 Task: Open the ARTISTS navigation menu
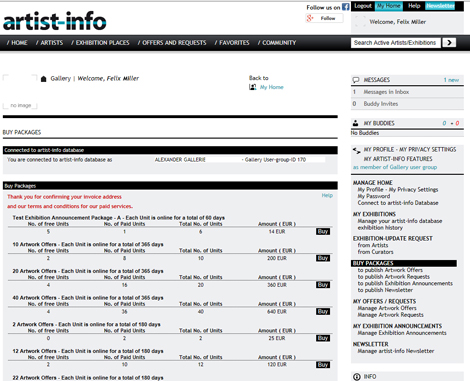coord(49,43)
